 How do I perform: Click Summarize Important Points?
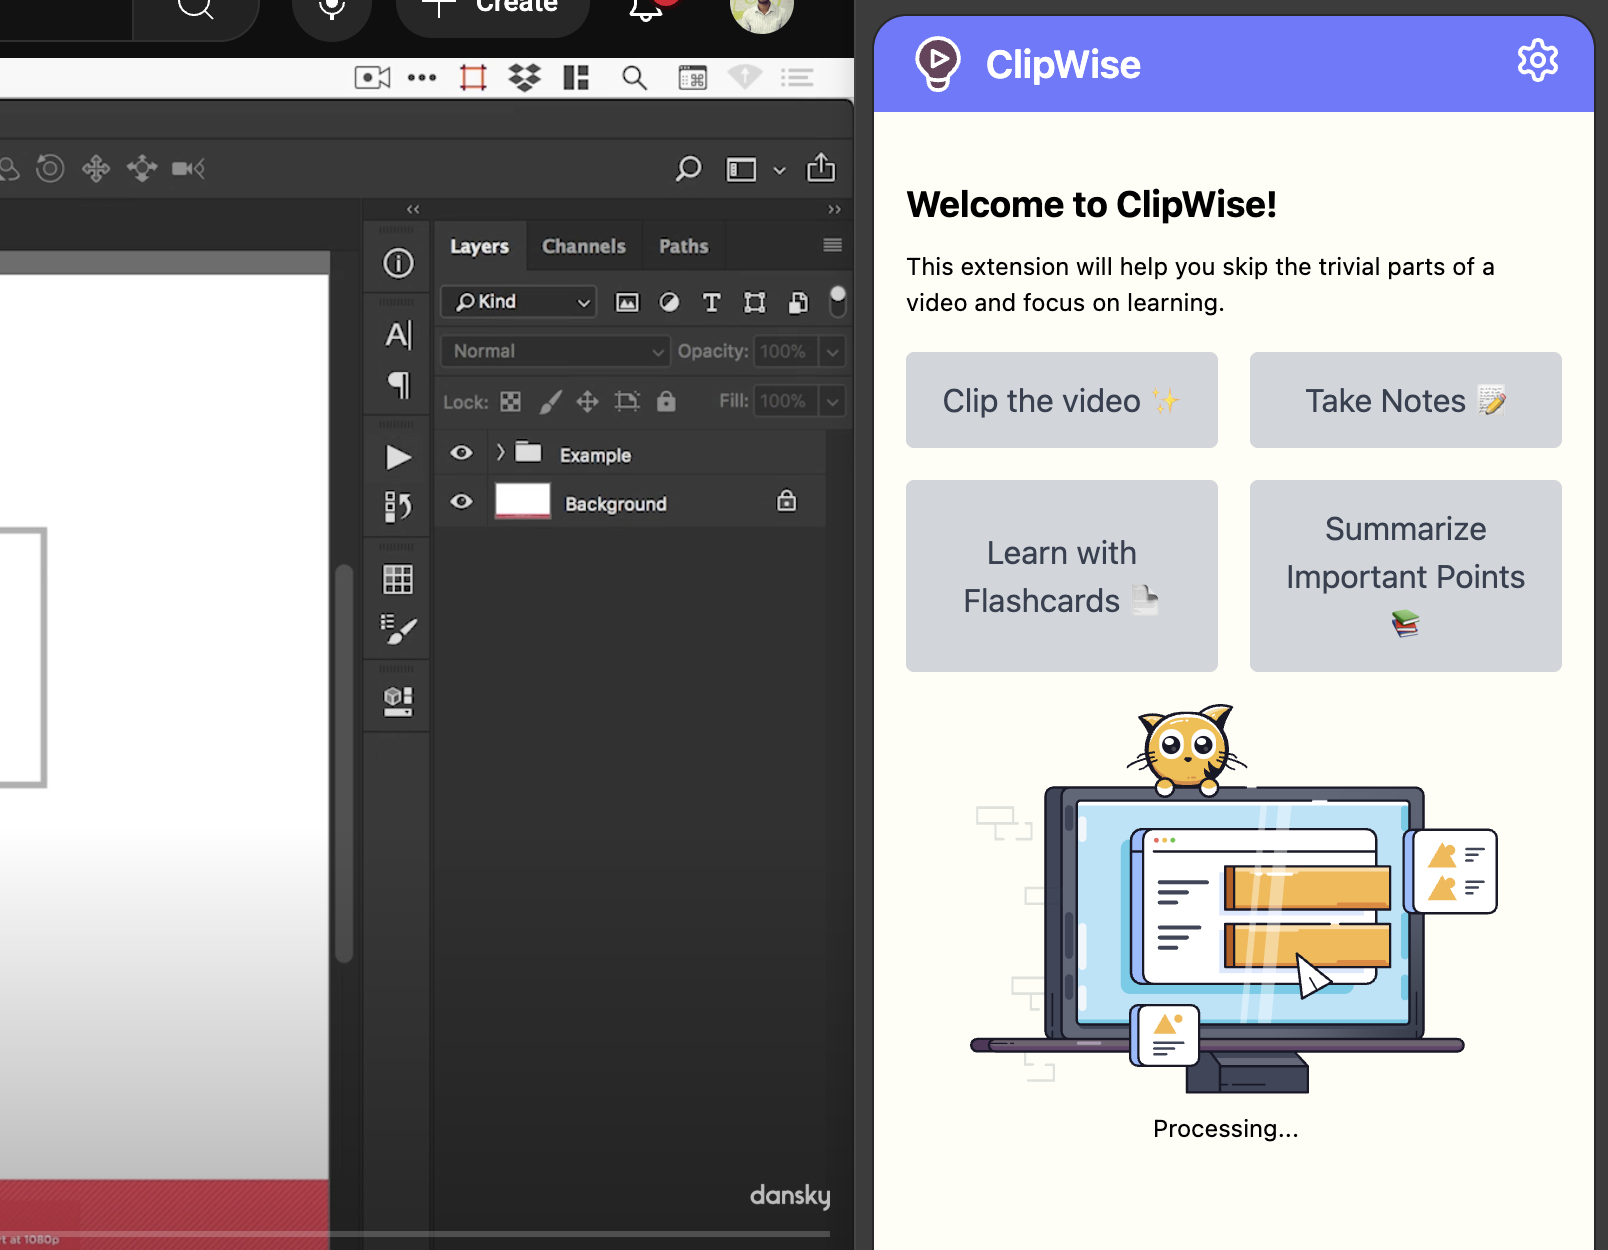point(1405,576)
